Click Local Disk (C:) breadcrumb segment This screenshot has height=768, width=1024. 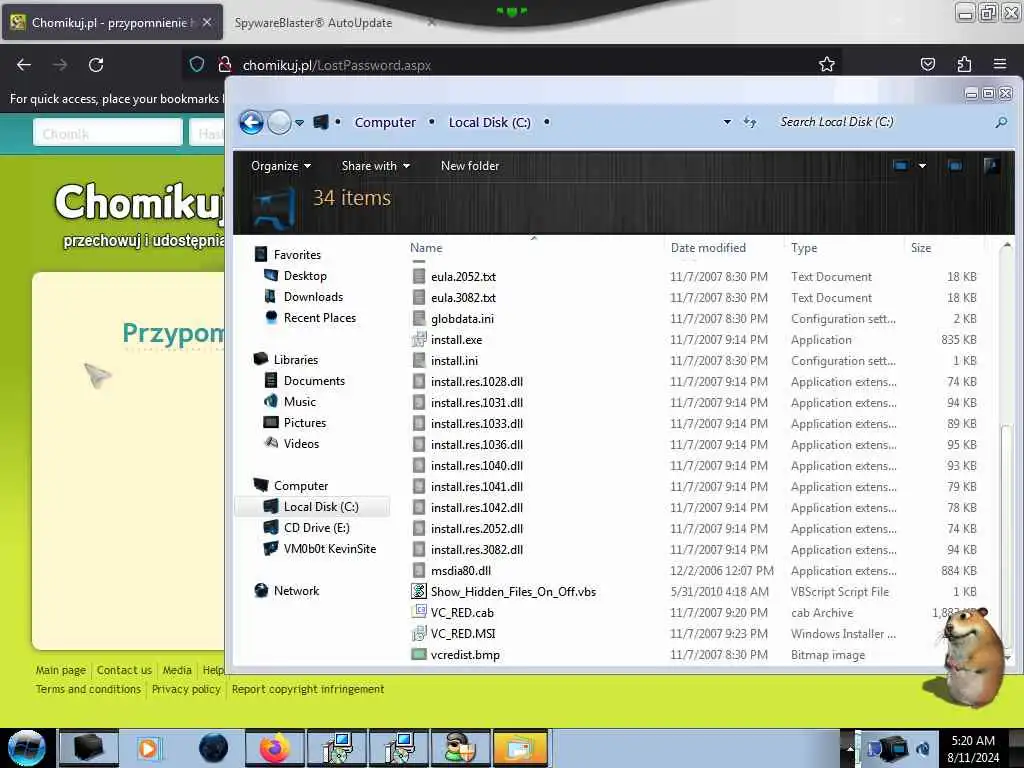(x=489, y=122)
